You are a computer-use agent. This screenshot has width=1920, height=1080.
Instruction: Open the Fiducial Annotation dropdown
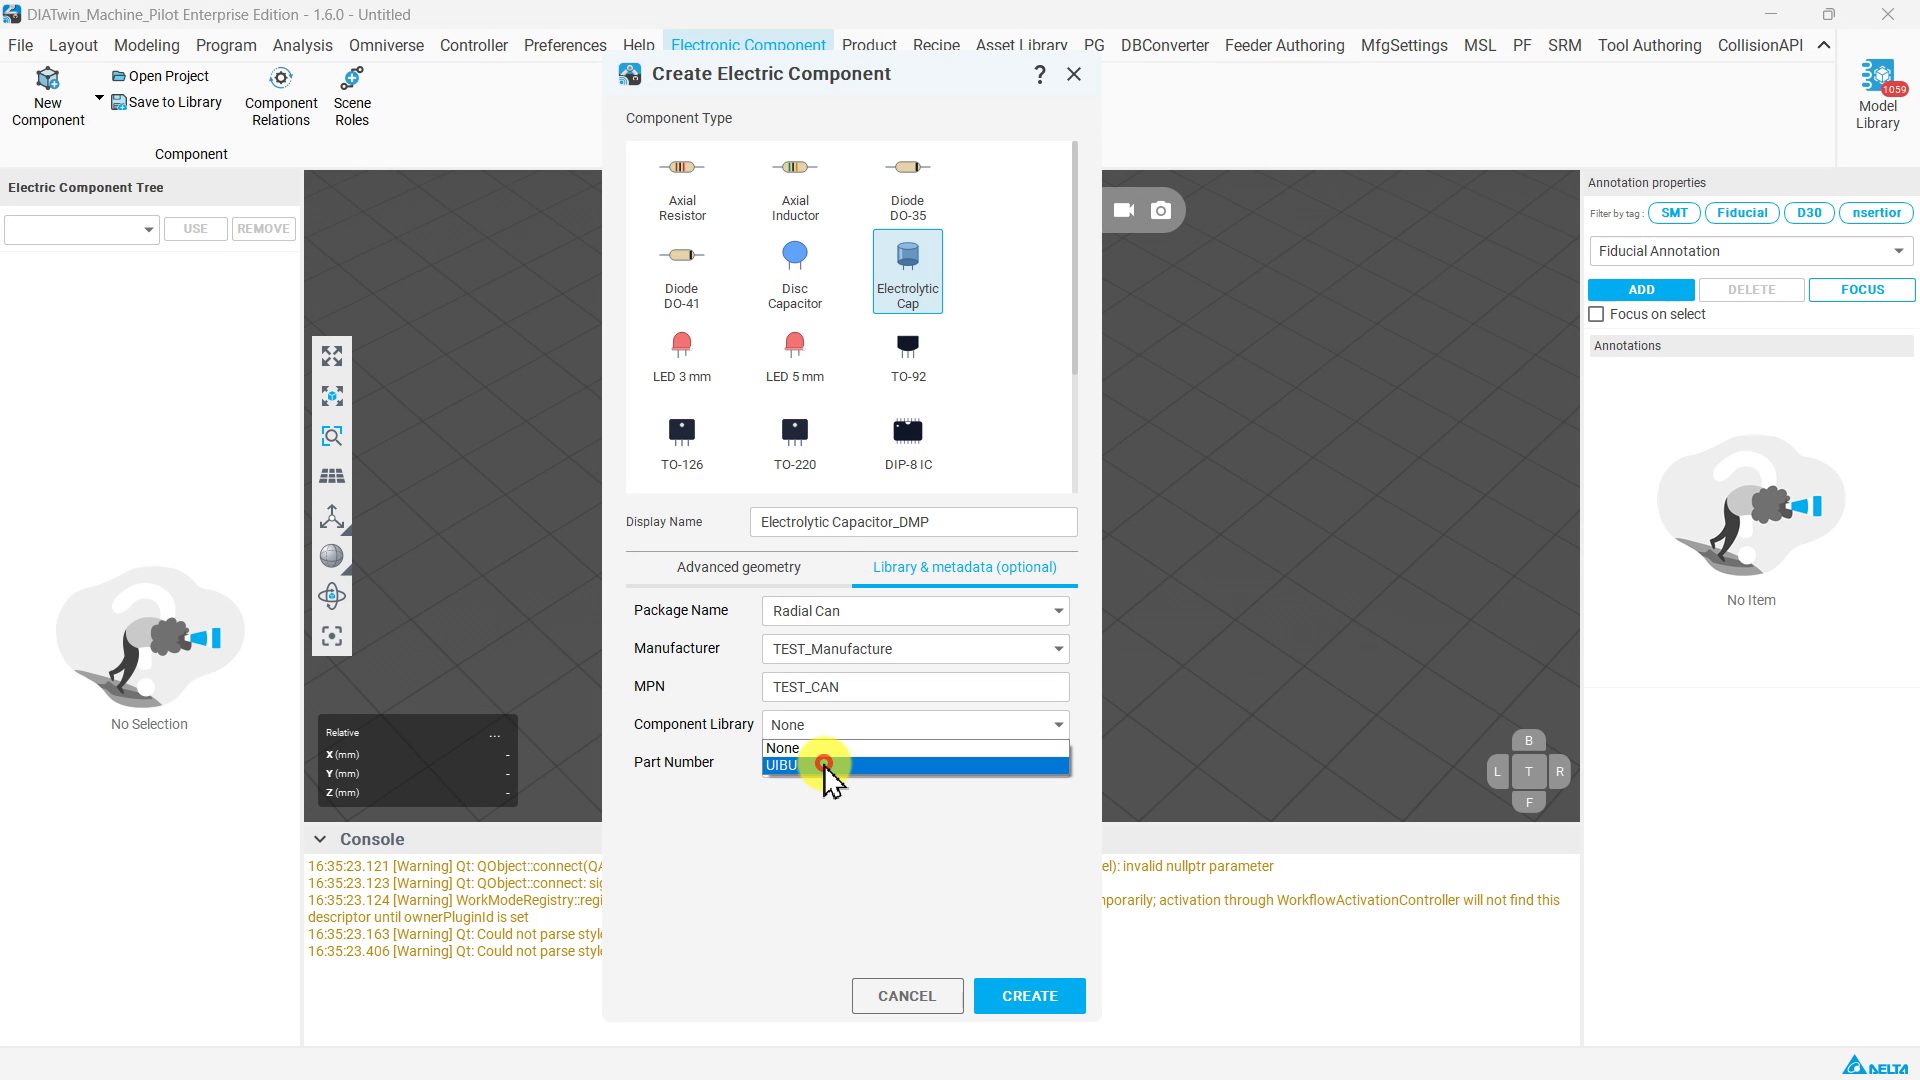[1751, 251]
